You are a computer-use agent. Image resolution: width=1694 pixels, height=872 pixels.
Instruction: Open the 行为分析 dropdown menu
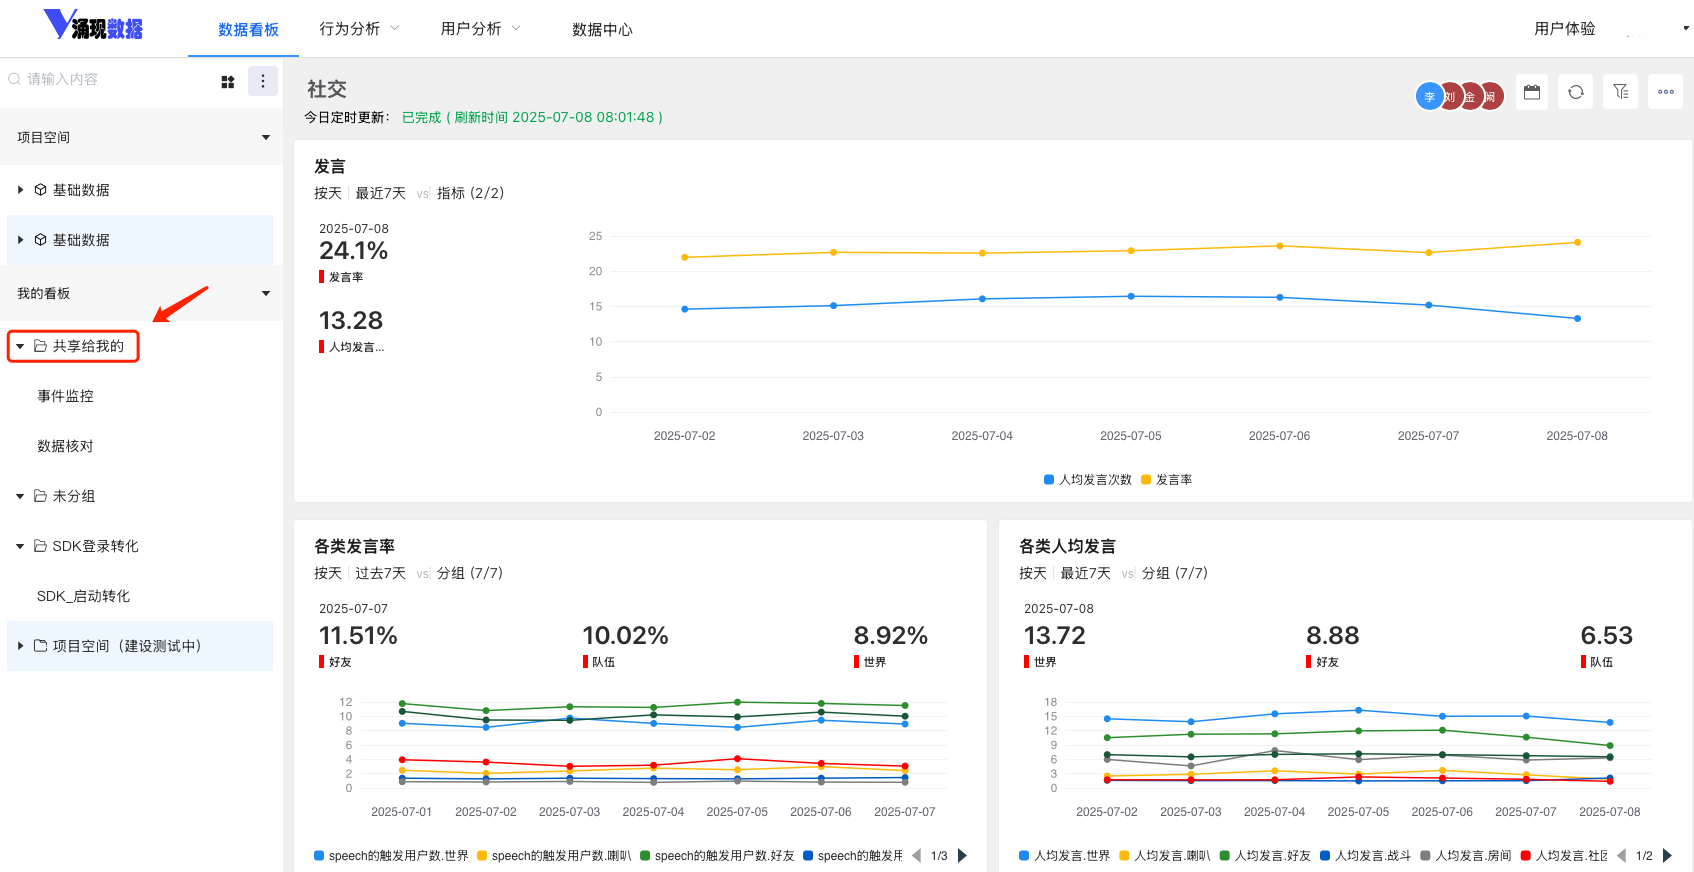pyautogui.click(x=359, y=29)
